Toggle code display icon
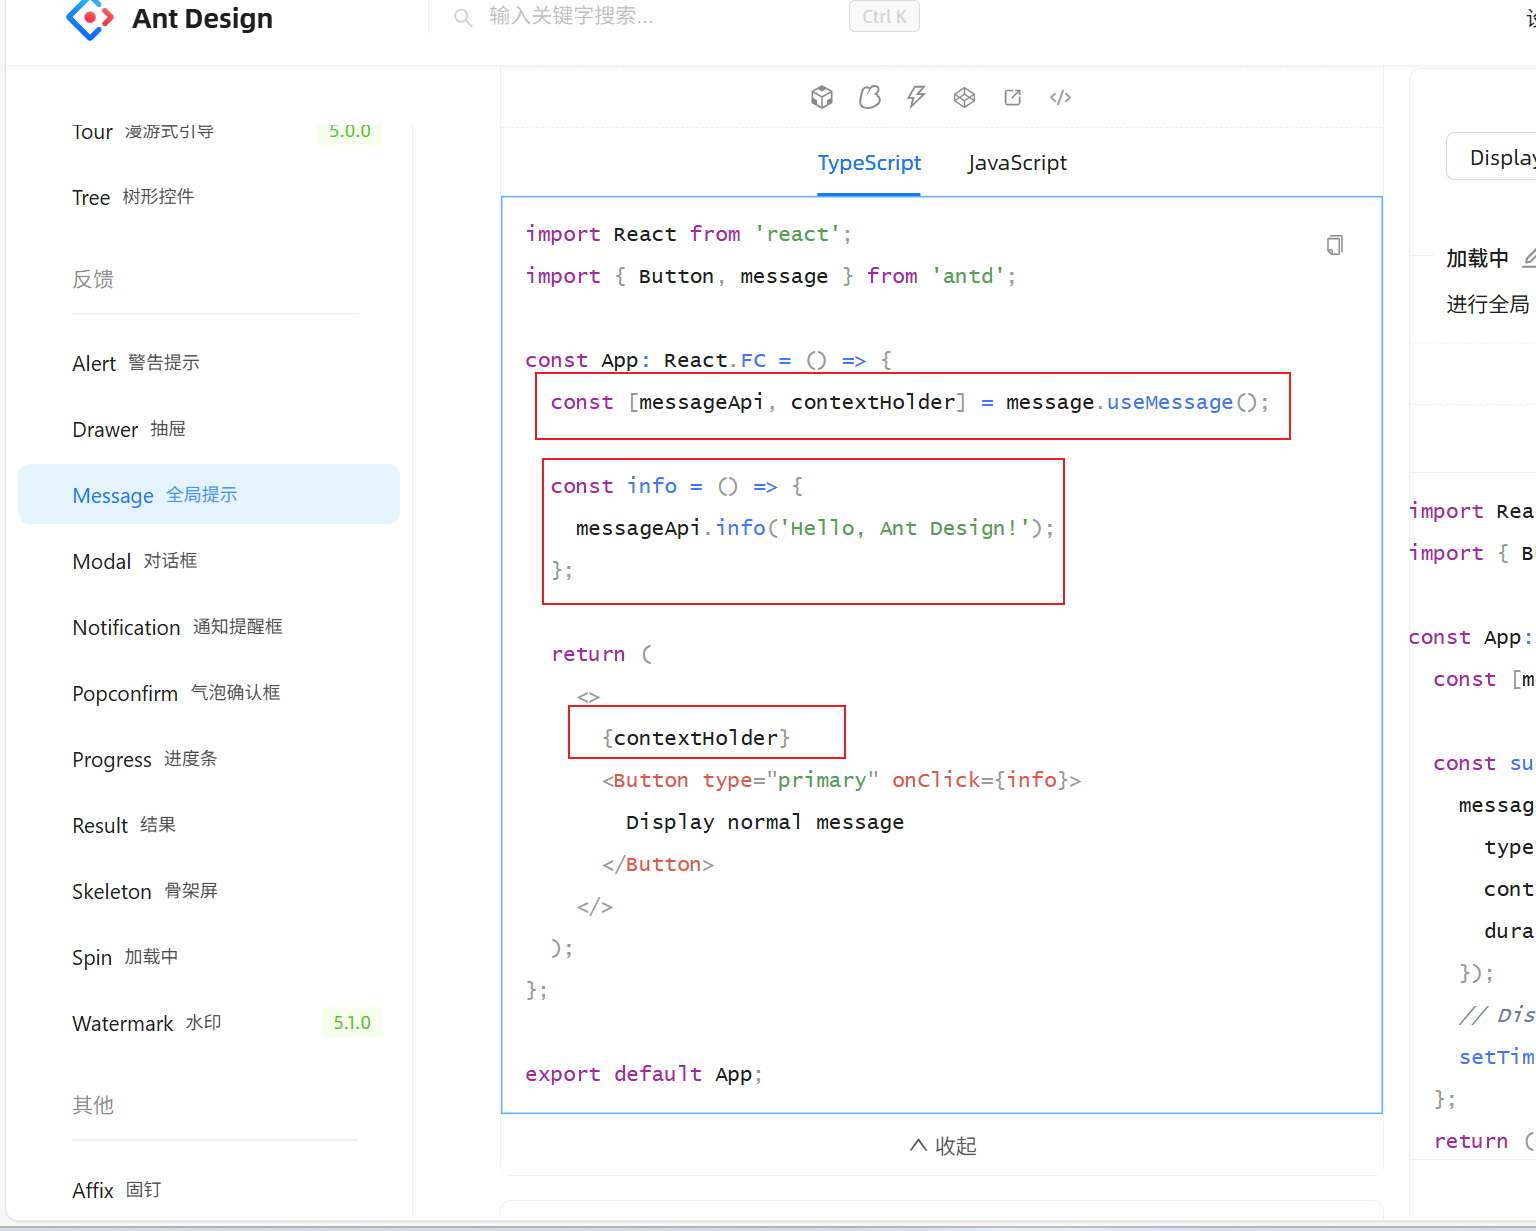This screenshot has width=1536, height=1231. [x=1061, y=97]
